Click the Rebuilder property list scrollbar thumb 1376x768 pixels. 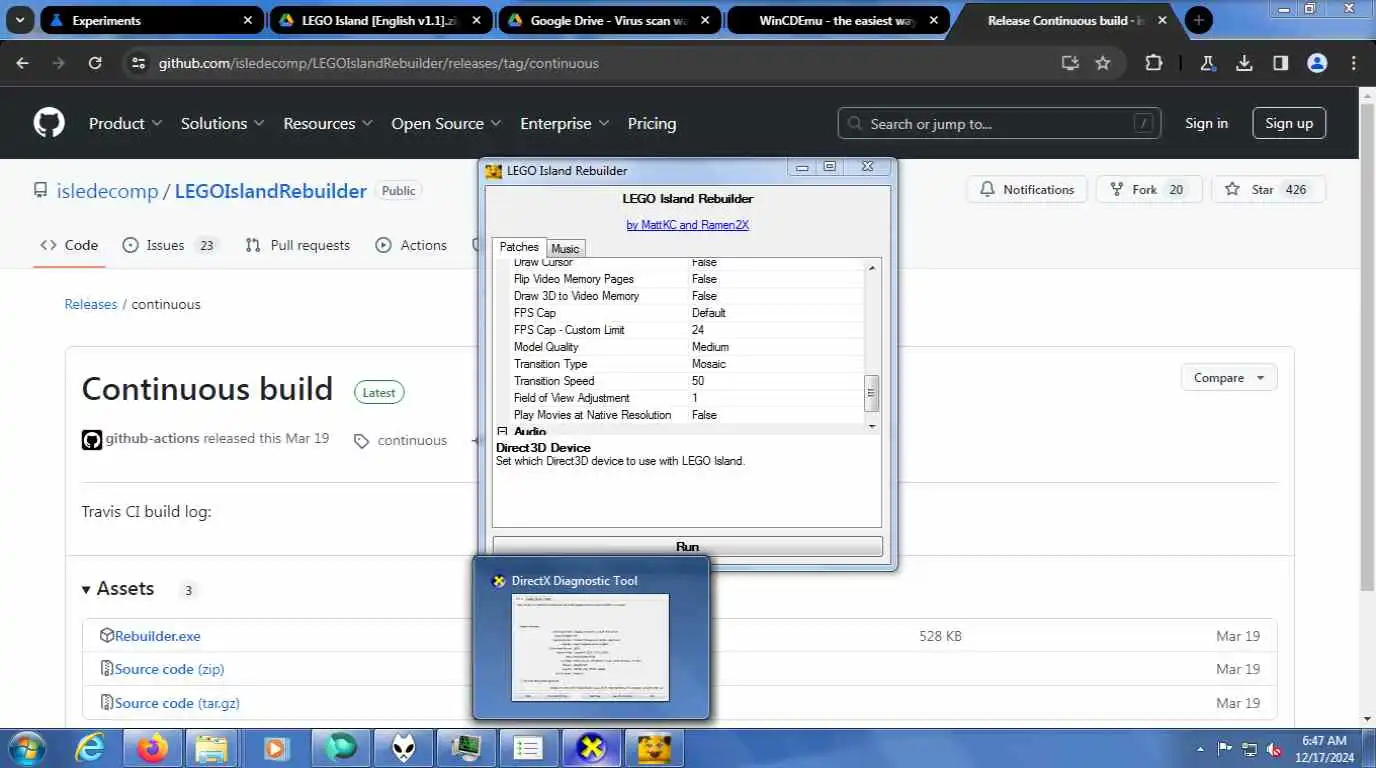(872, 393)
